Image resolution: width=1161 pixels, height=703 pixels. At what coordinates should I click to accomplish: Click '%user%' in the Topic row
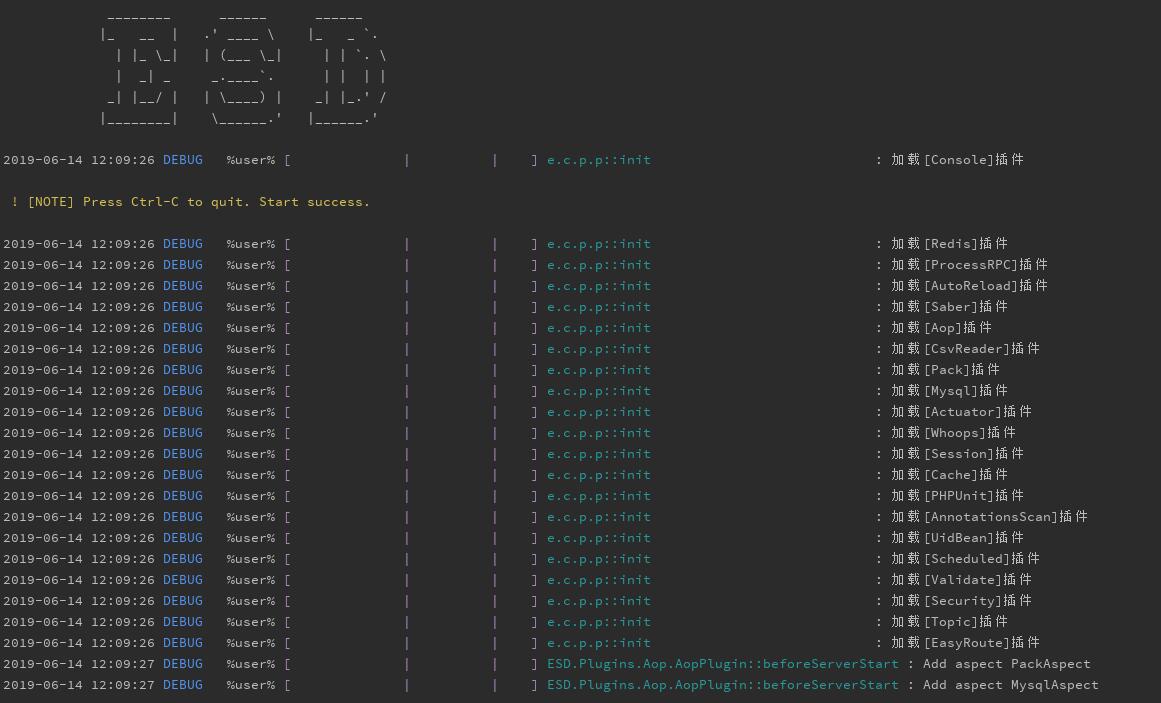251,622
